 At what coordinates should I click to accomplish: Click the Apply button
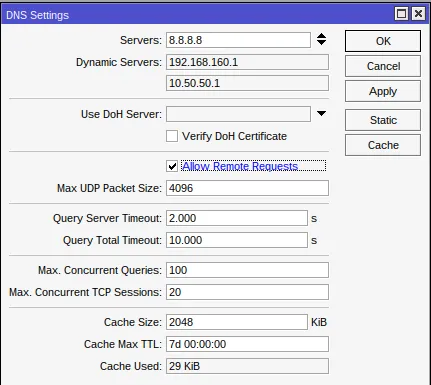click(x=383, y=91)
